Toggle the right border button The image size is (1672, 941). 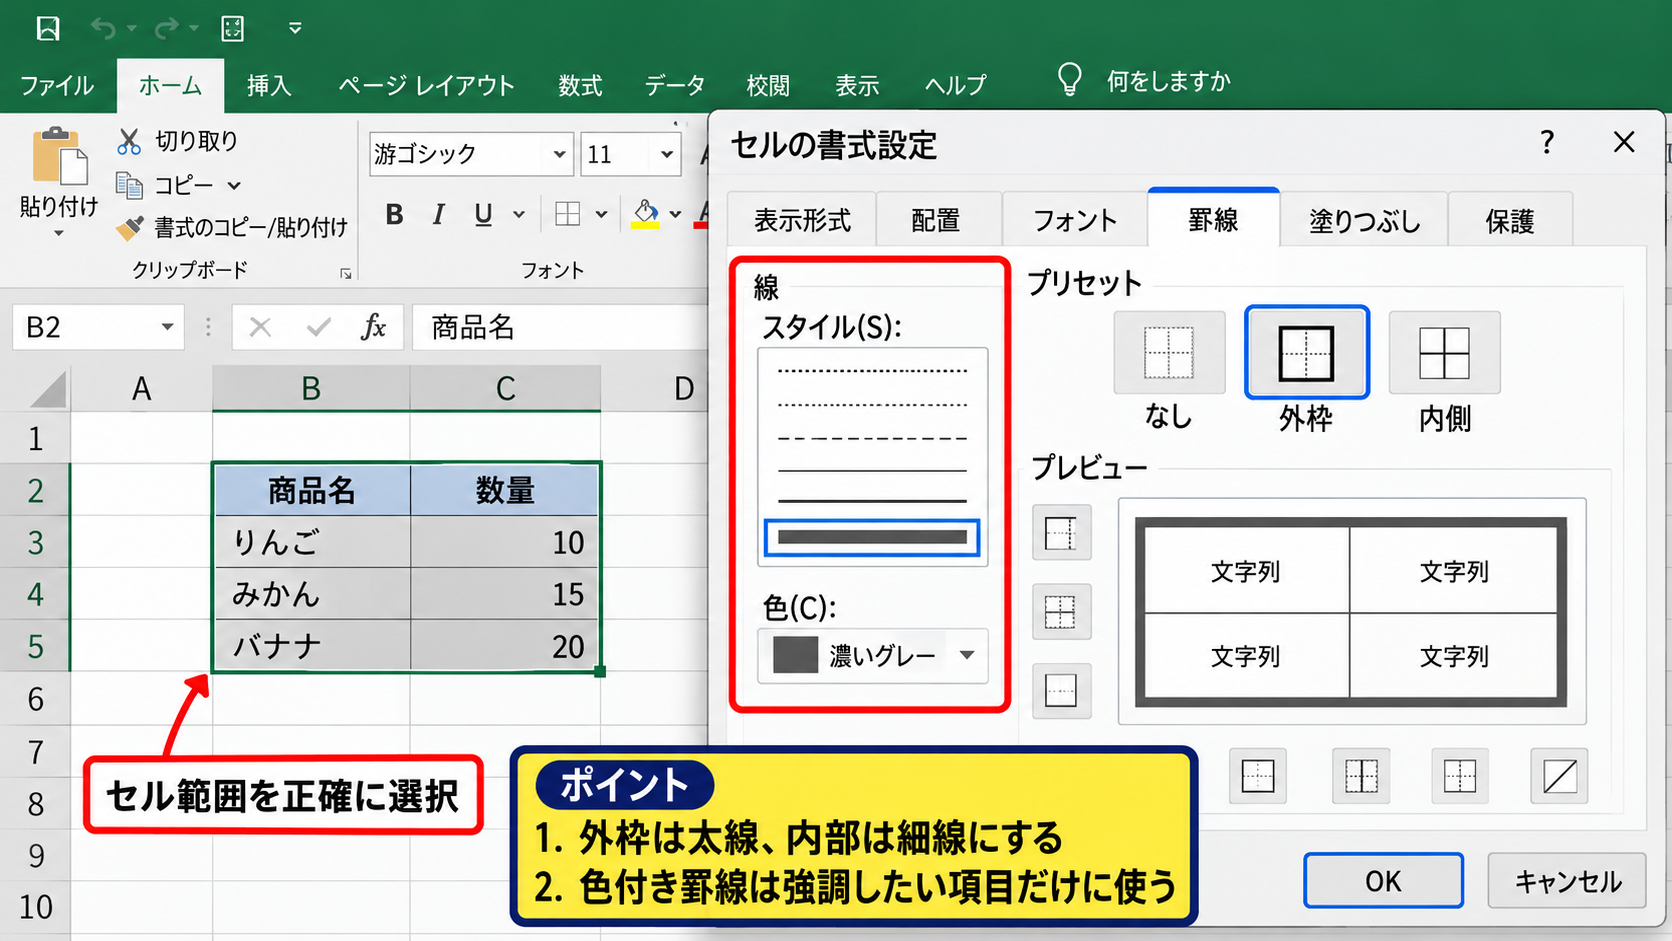tap(1460, 775)
